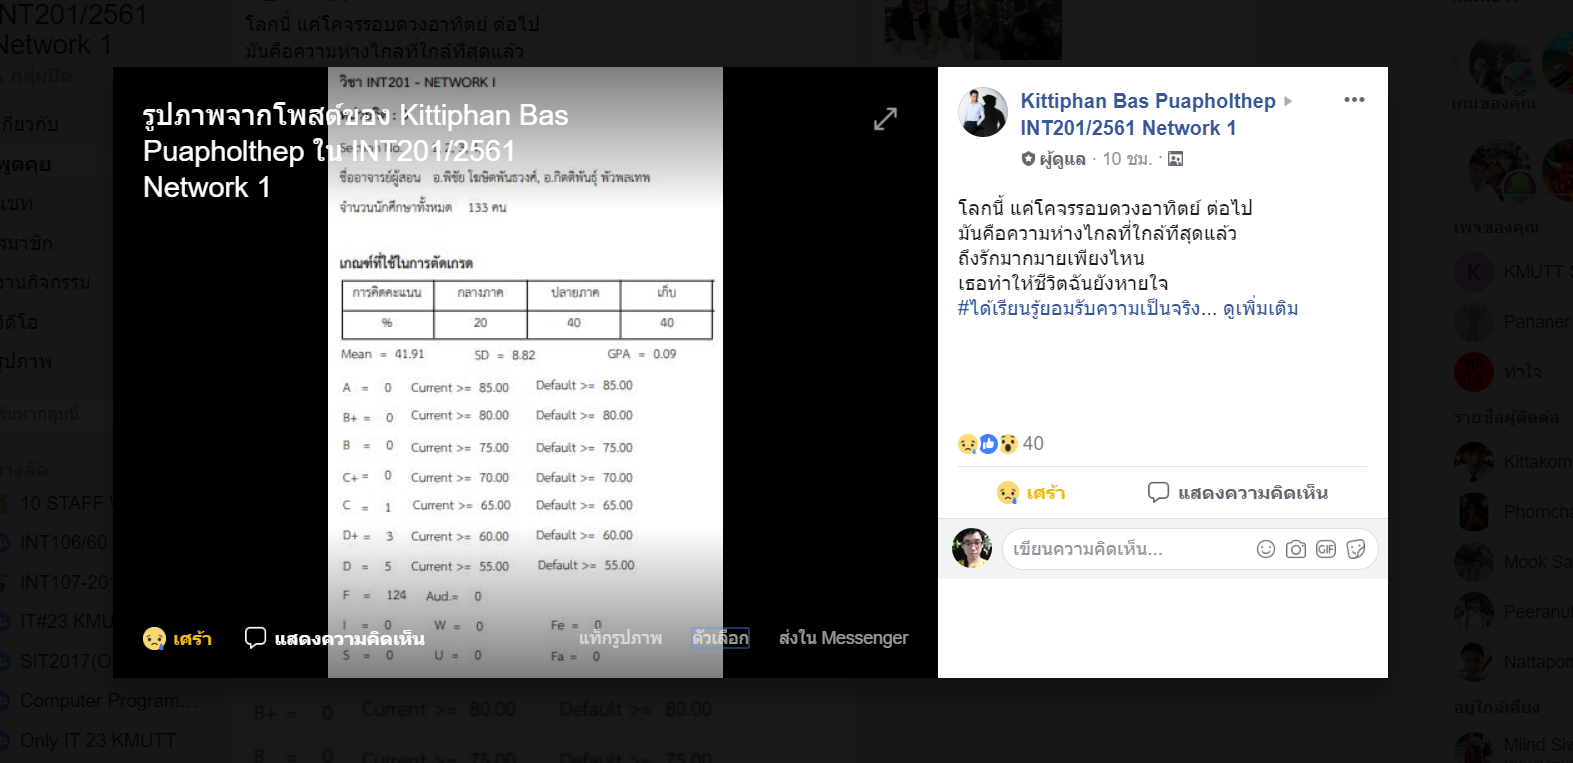The height and width of the screenshot is (763, 1573).
Task: Select แท็กรูปภาพ on the photo
Action: coord(620,638)
